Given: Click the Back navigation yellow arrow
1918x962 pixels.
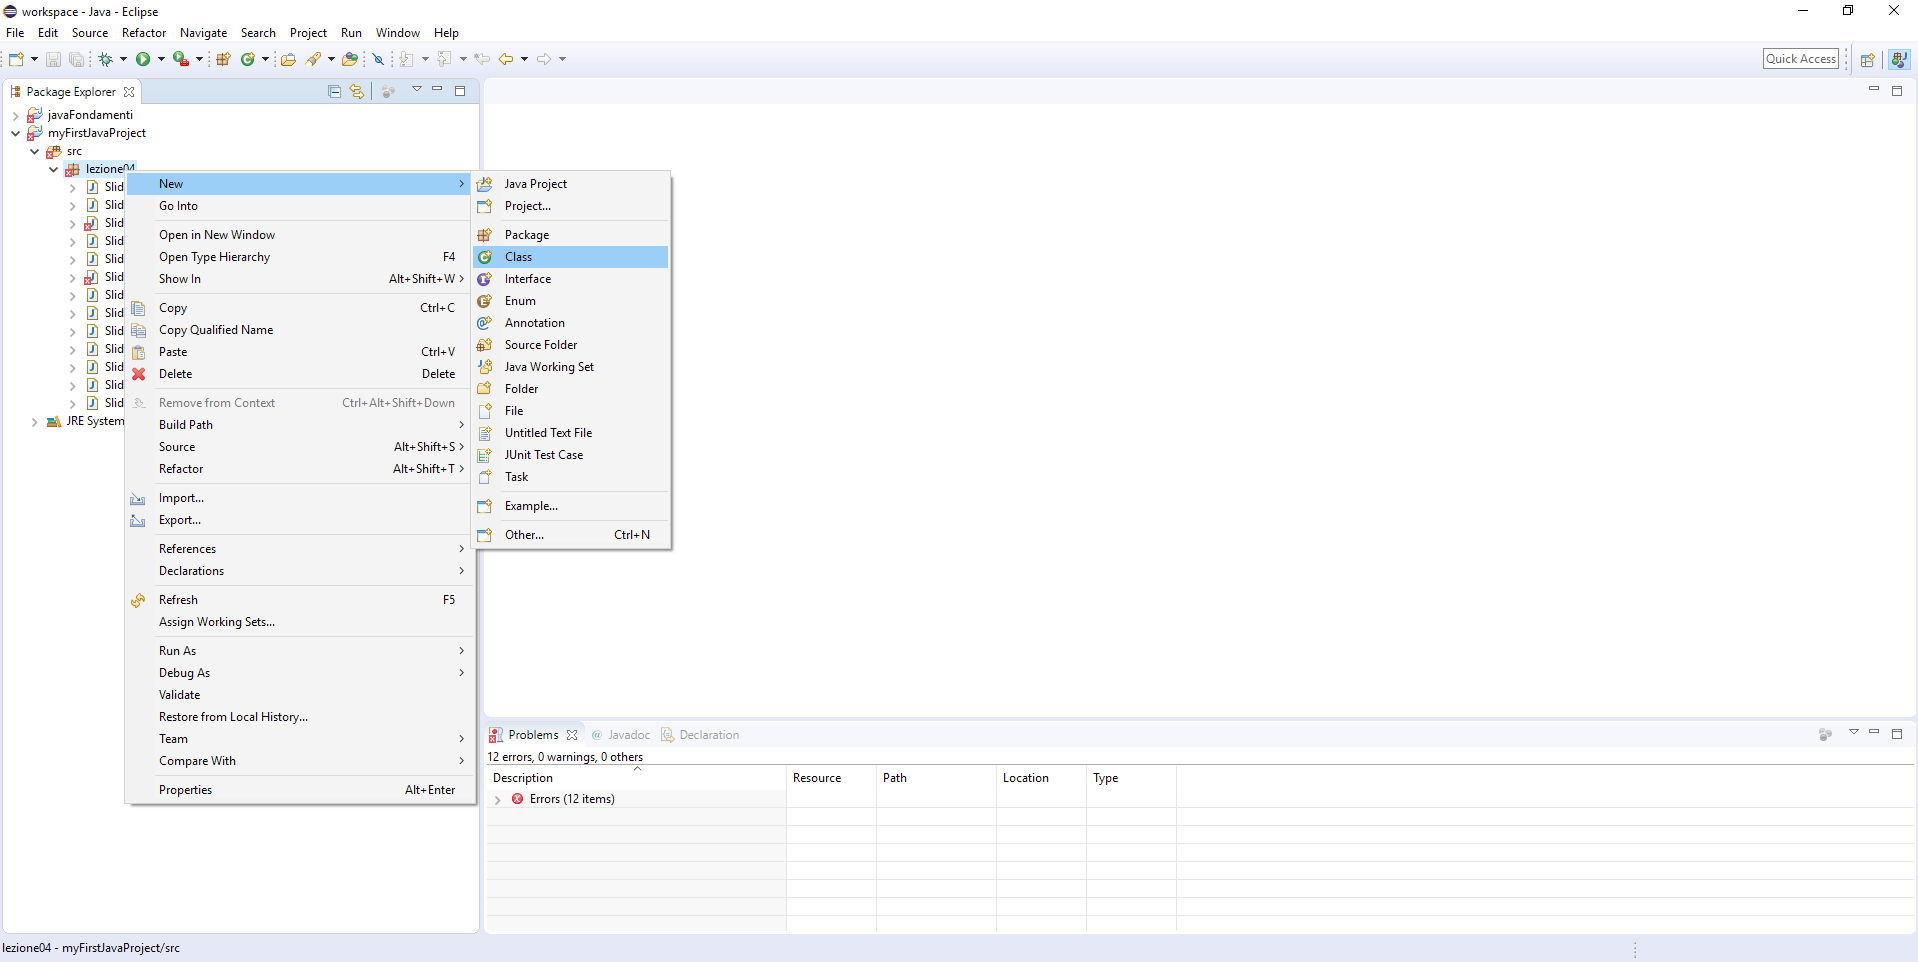Looking at the screenshot, I should [506, 59].
